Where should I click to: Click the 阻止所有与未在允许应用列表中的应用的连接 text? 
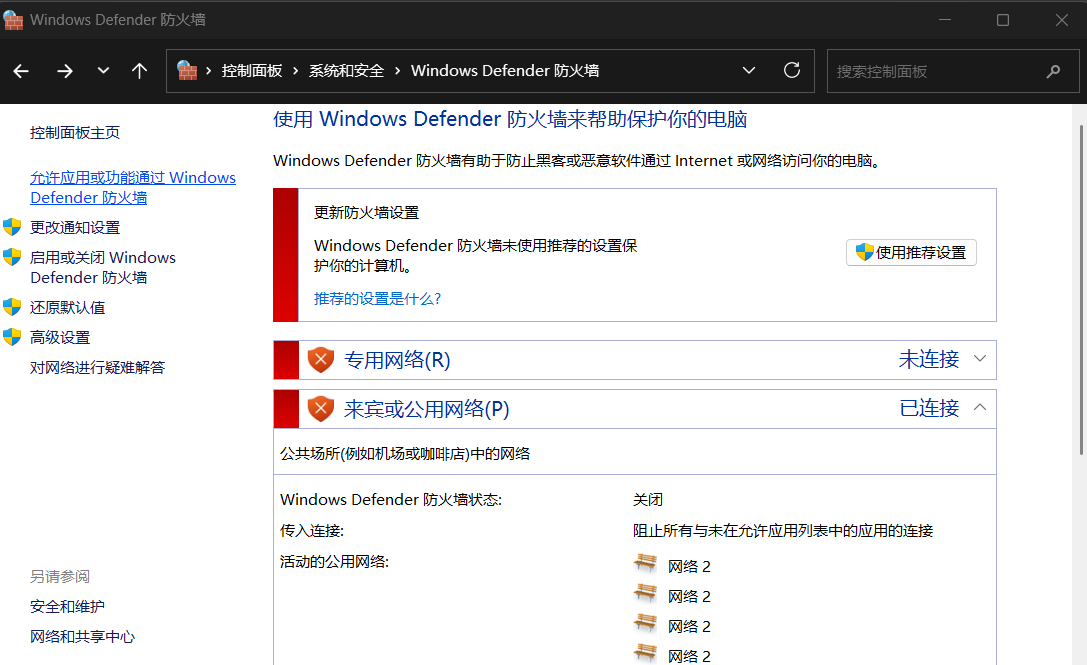(x=783, y=530)
